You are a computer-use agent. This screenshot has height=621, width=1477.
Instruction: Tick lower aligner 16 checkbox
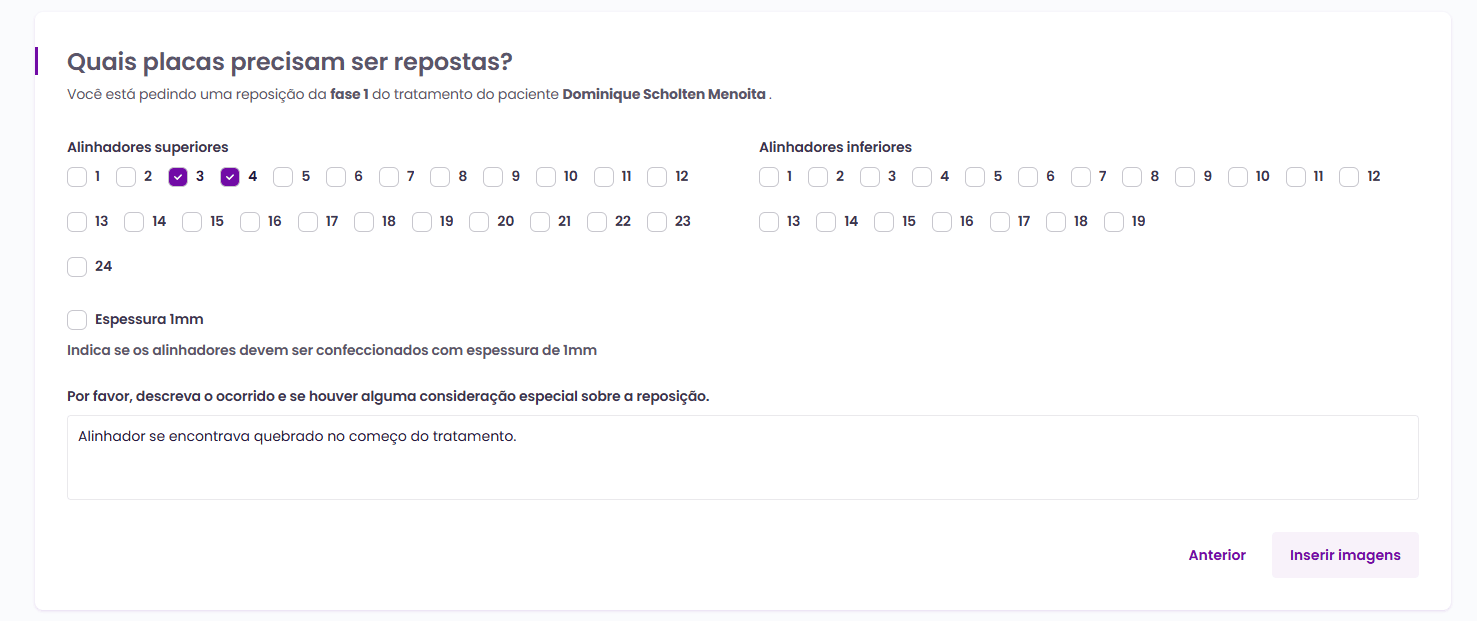(942, 222)
